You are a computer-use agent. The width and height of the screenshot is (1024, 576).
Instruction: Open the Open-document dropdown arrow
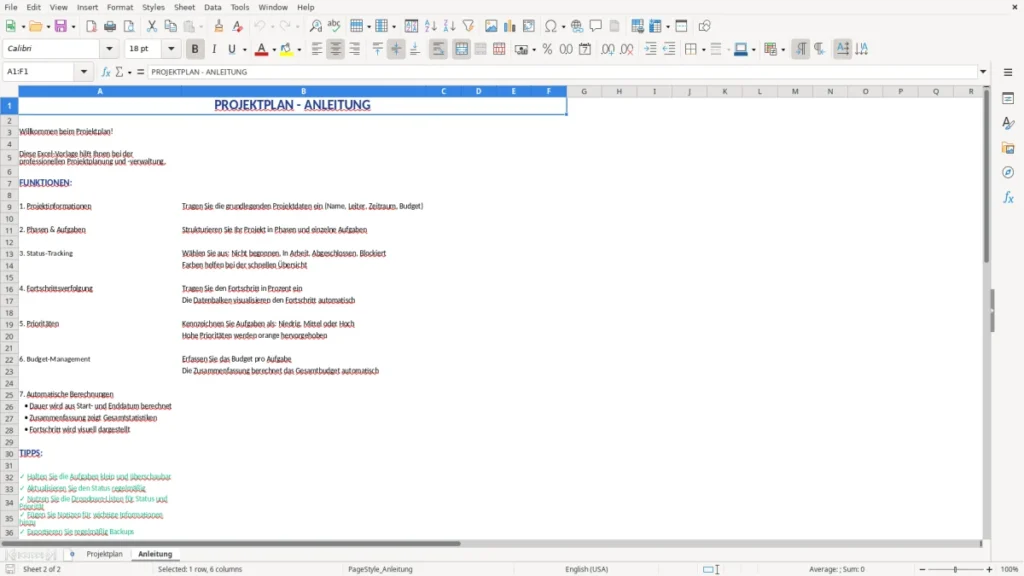pos(48,27)
